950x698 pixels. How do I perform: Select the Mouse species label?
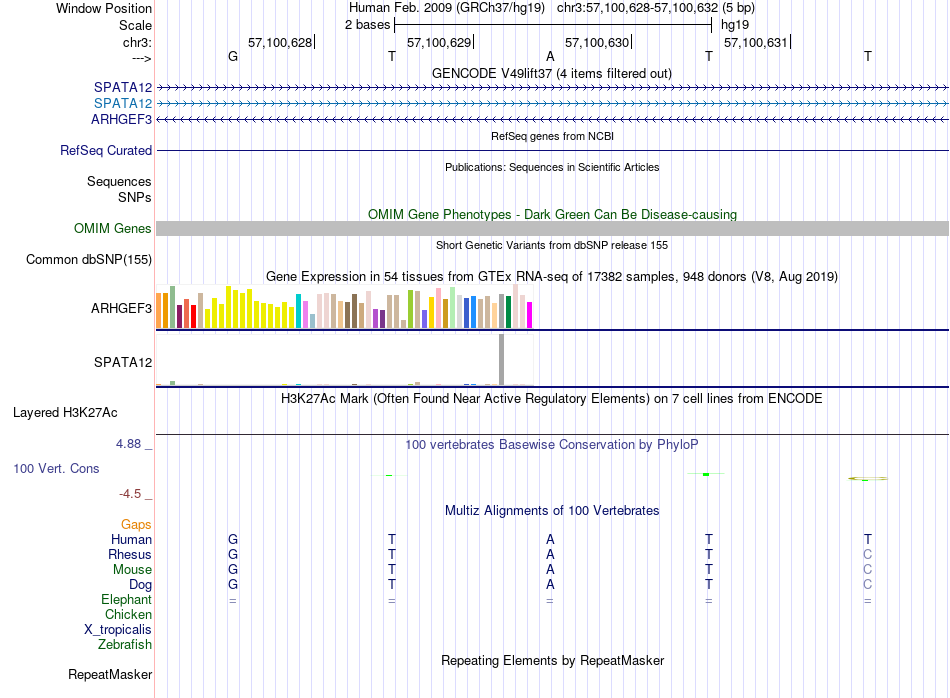132,570
